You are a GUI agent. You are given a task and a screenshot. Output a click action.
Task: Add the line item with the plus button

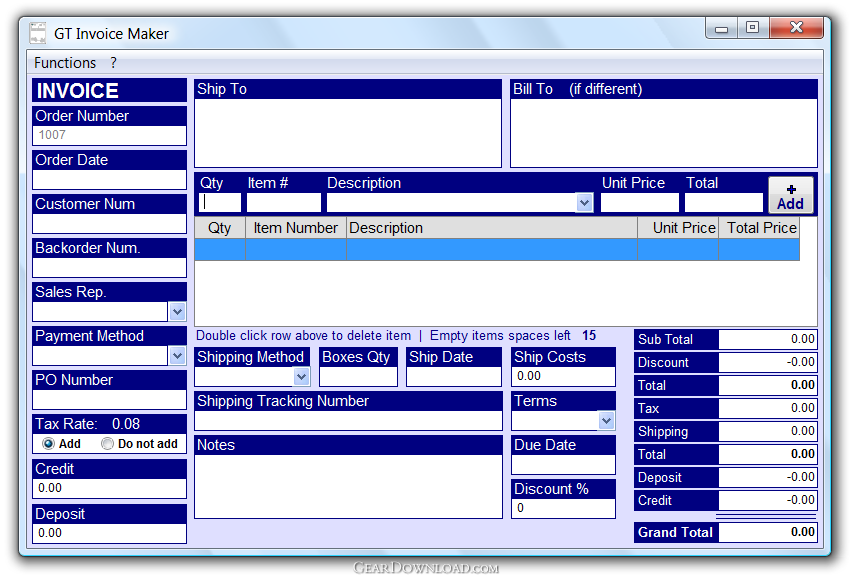click(x=791, y=196)
